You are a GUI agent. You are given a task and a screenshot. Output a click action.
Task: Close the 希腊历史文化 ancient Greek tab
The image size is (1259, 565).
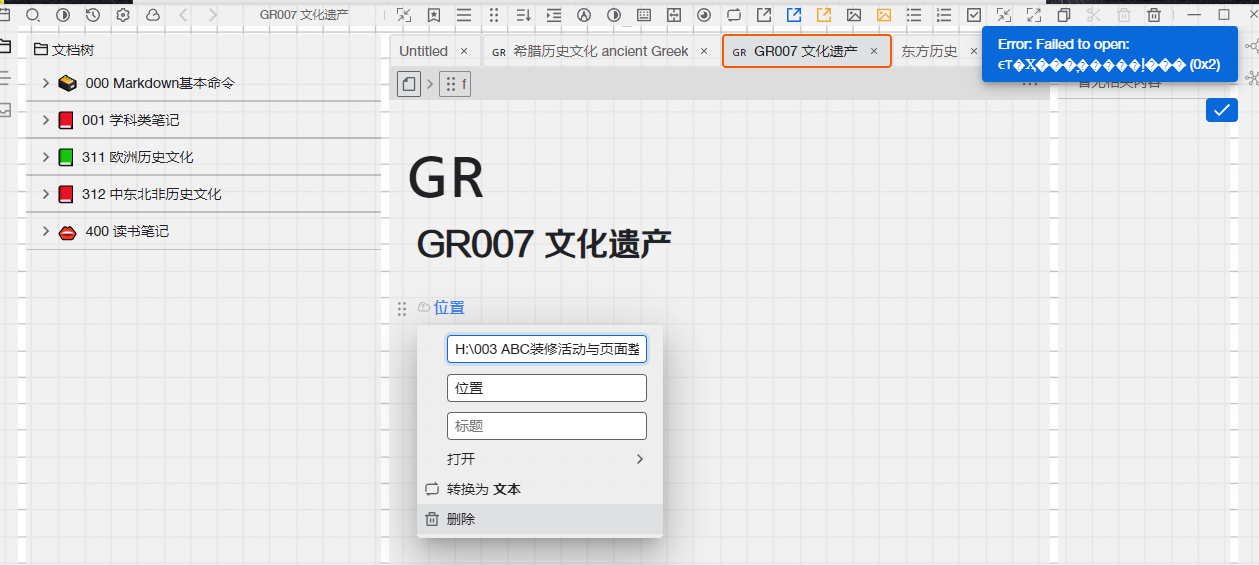pyautogui.click(x=704, y=51)
